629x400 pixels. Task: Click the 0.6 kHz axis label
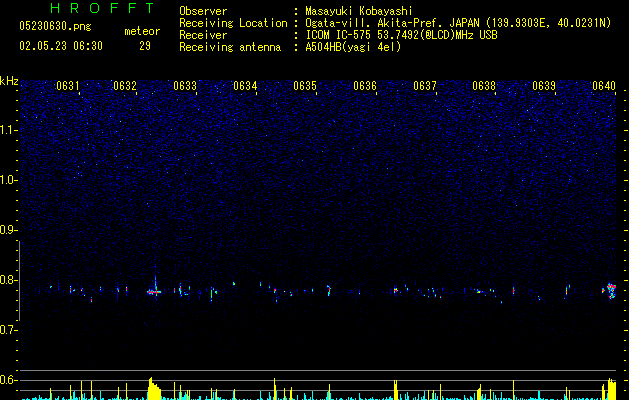pos(9,380)
